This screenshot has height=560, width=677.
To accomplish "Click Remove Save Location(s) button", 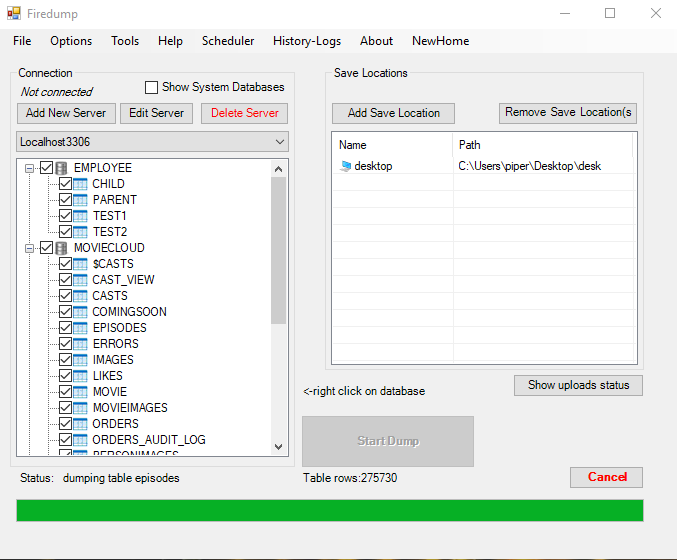I will [568, 113].
